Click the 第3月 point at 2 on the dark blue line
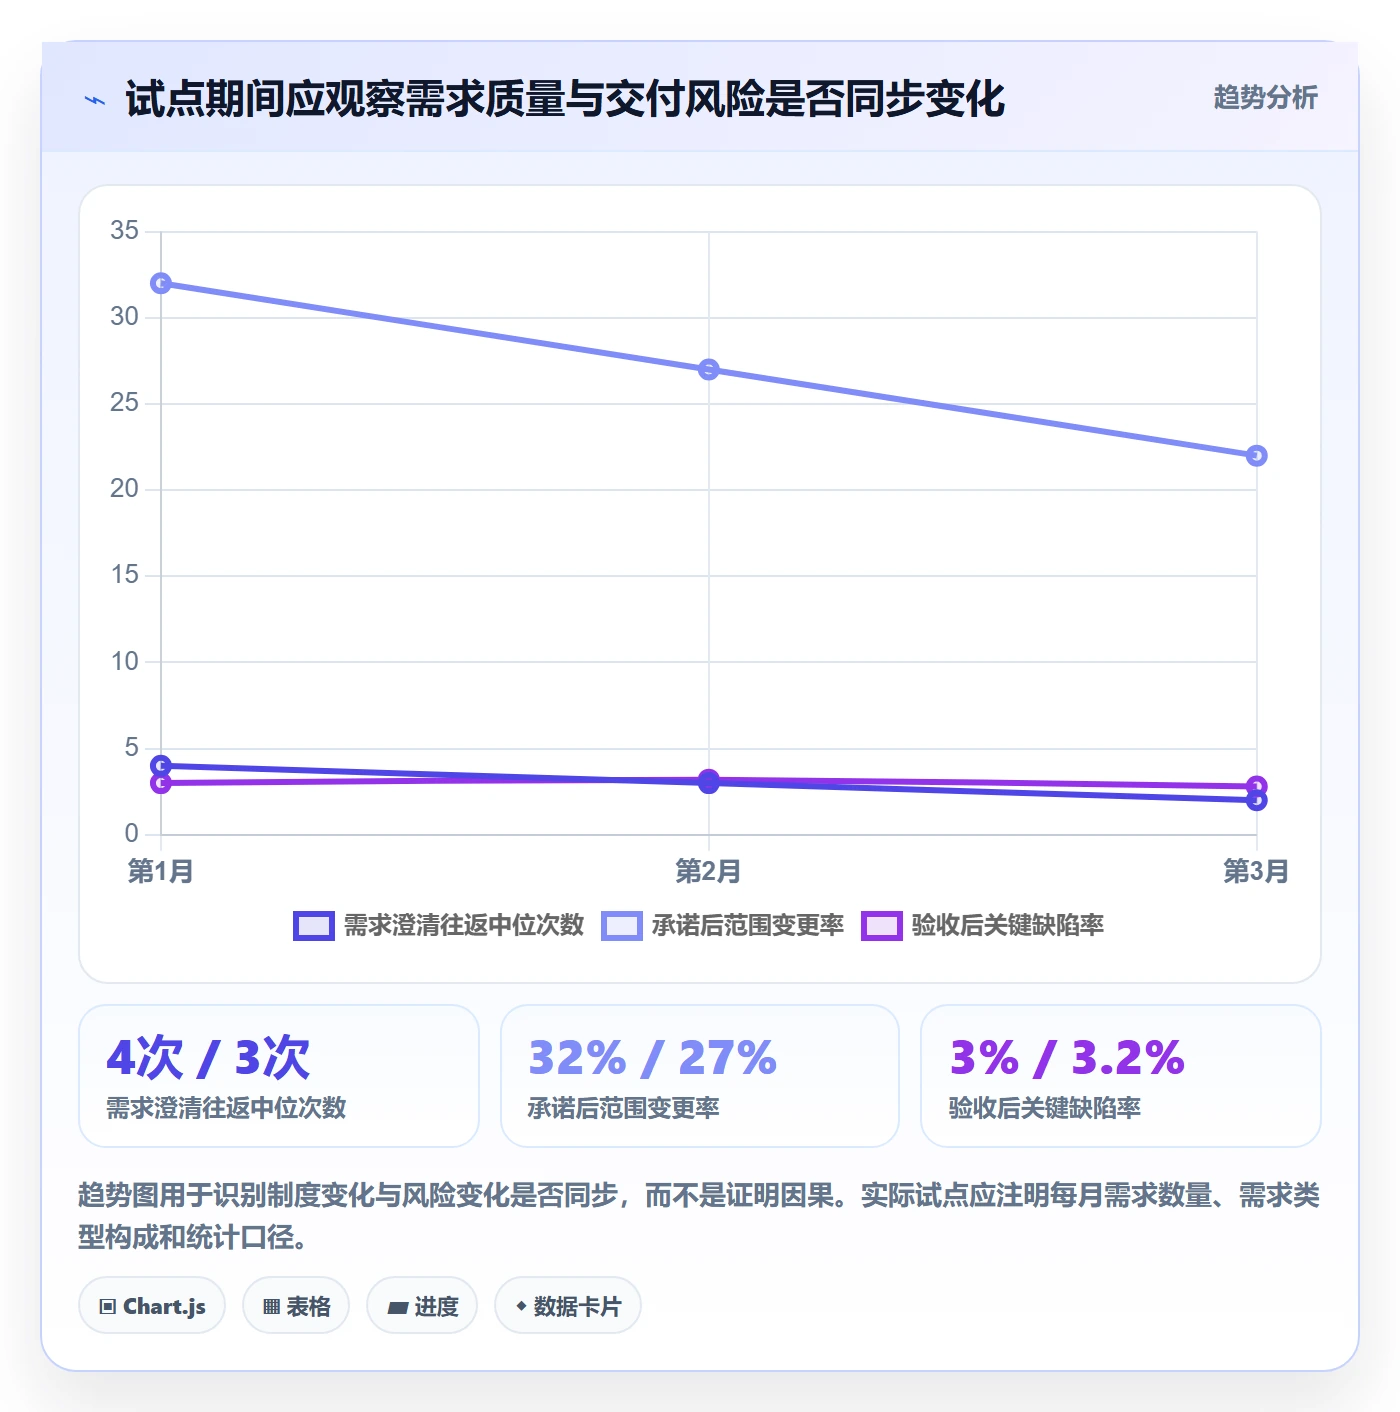This screenshot has width=1400, height=1412. (1257, 800)
